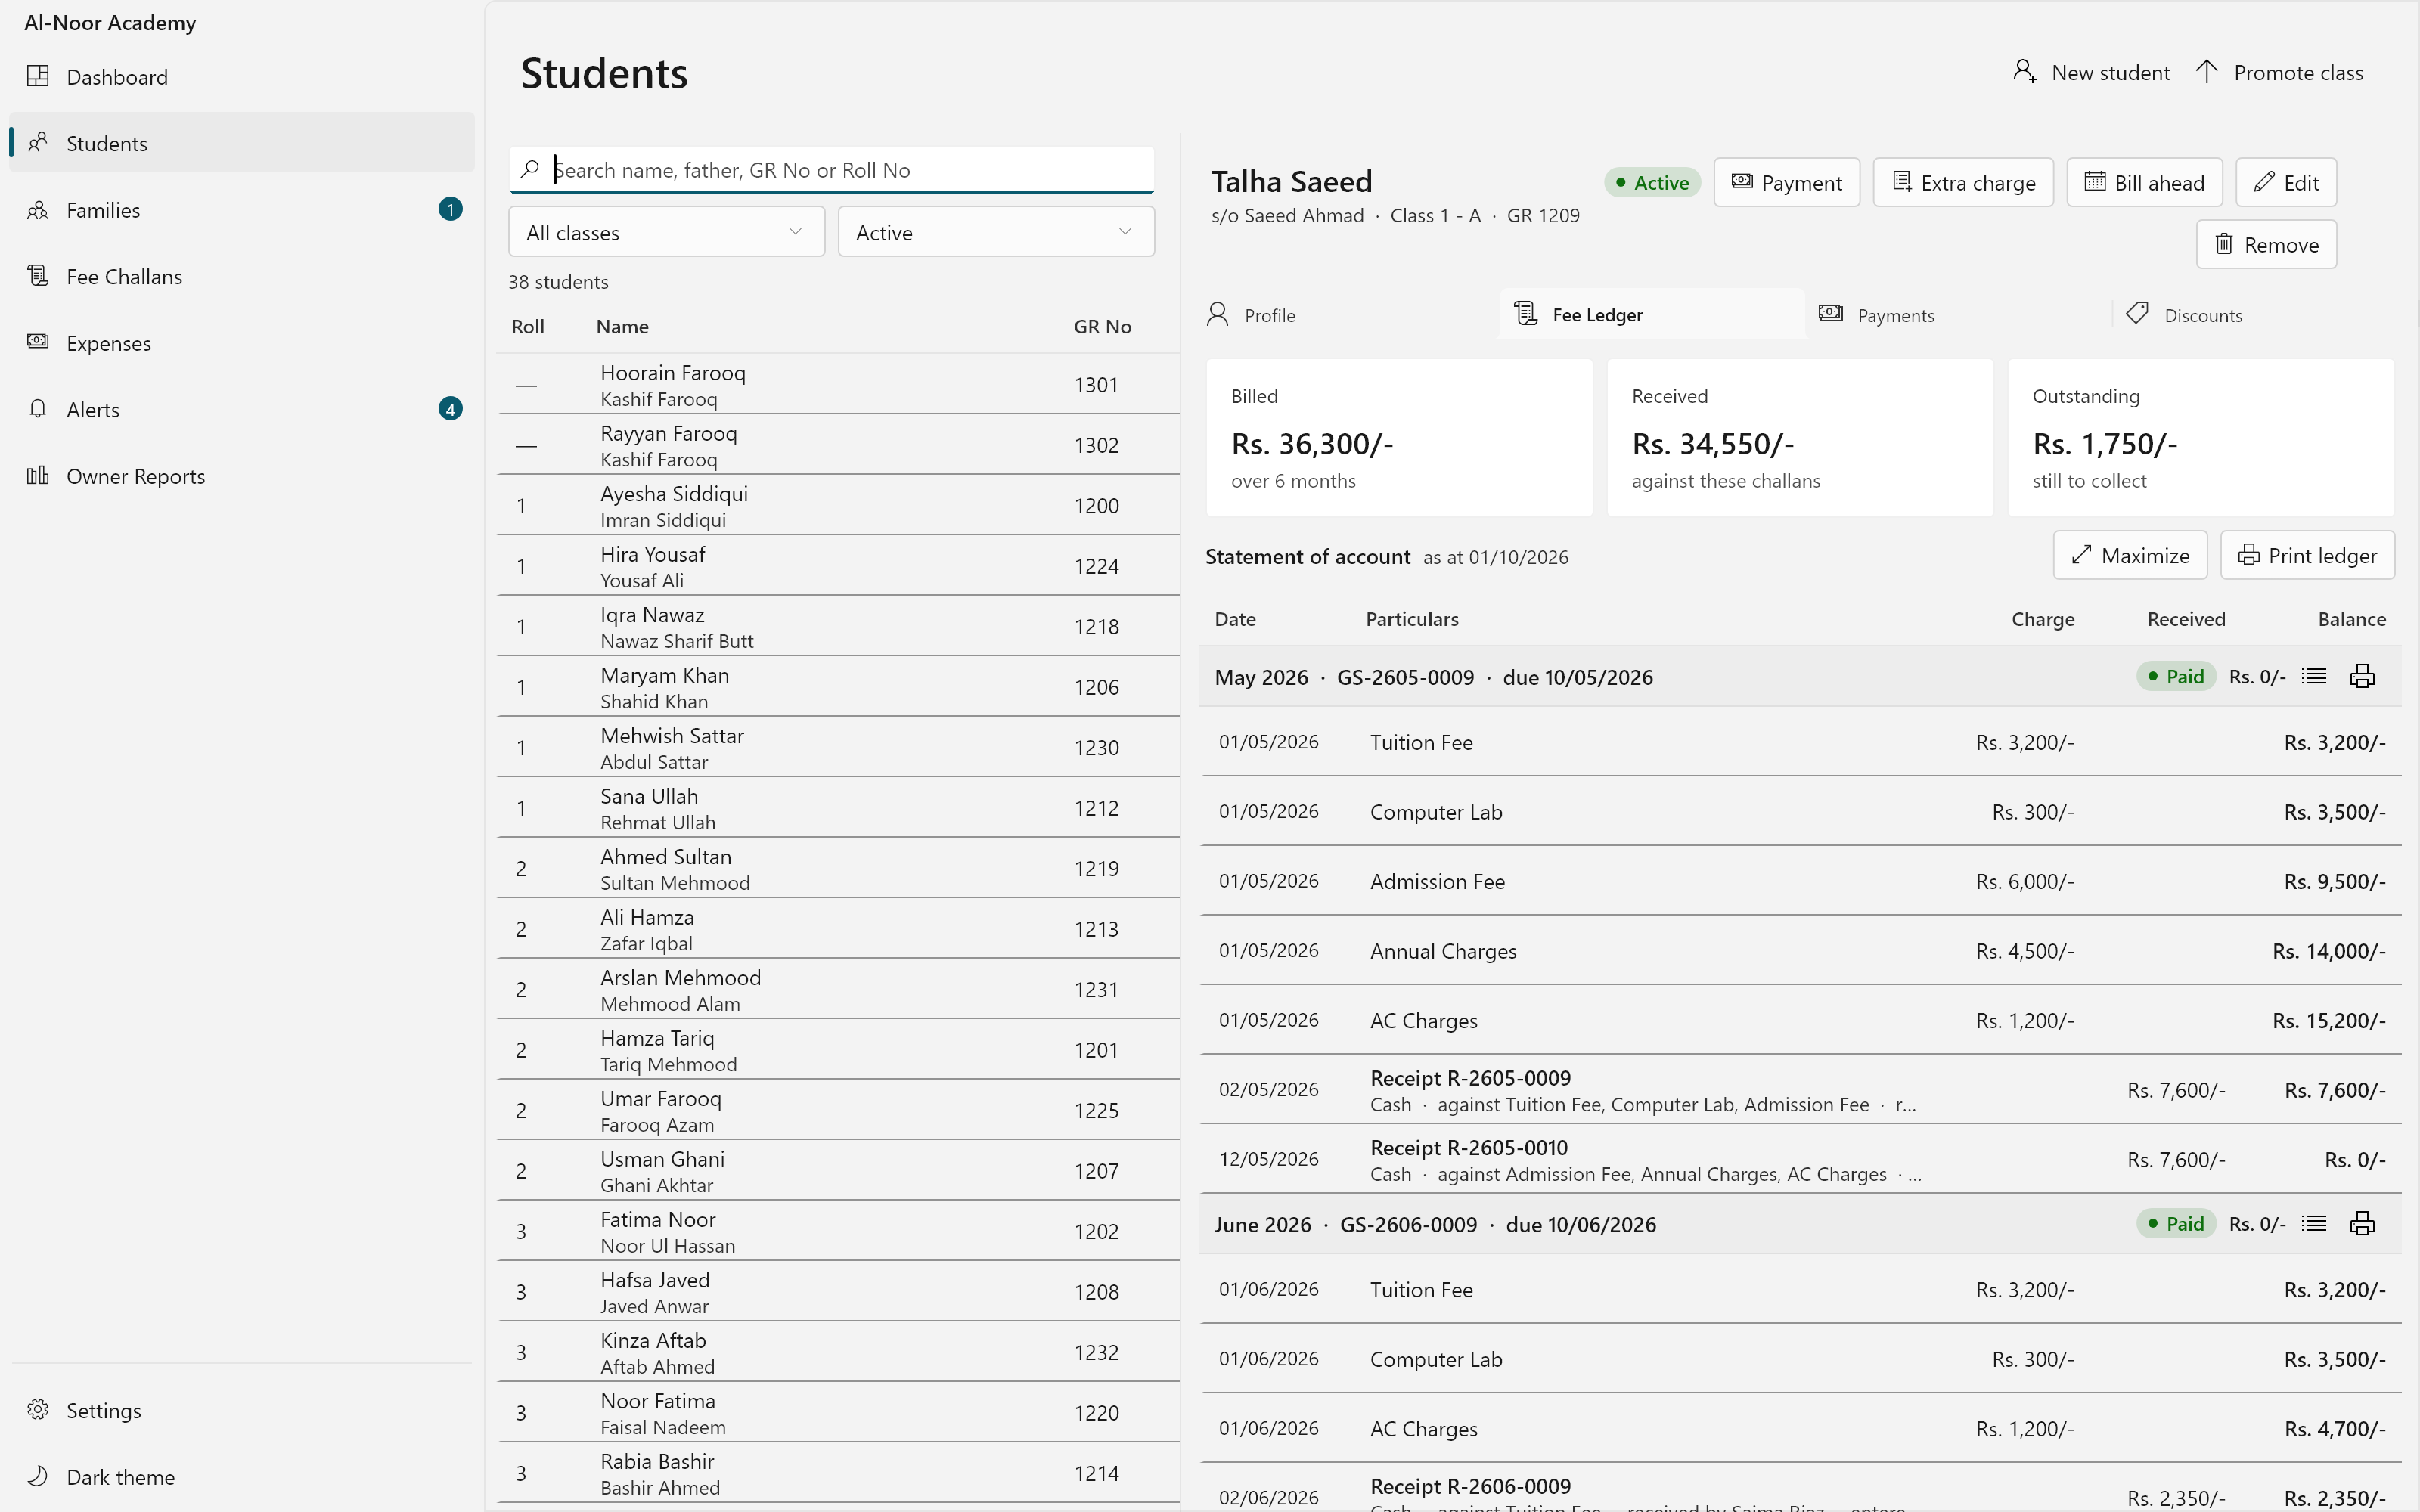Click the May 2026 challan header row
Viewport: 2420px width, 1512px height.
pyautogui.click(x=1800, y=677)
